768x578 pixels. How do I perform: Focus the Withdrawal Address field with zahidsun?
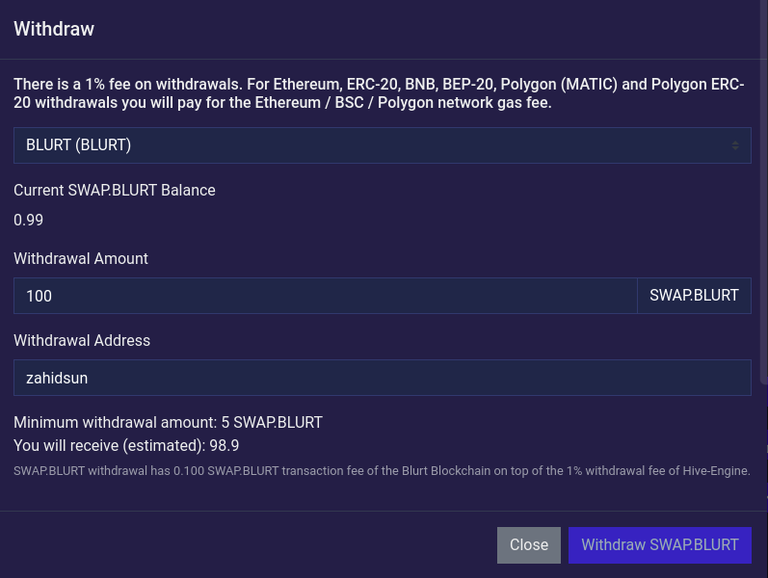point(382,378)
